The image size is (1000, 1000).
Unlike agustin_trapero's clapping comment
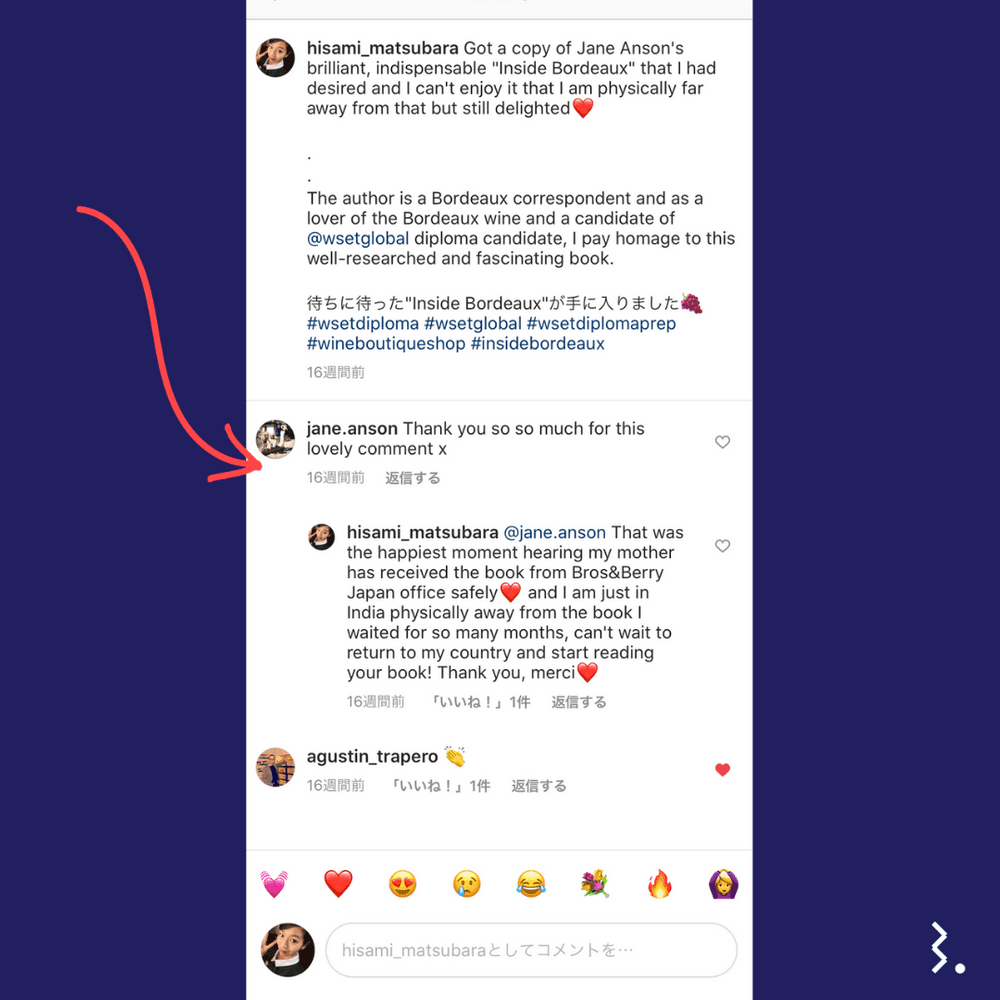(x=722, y=770)
